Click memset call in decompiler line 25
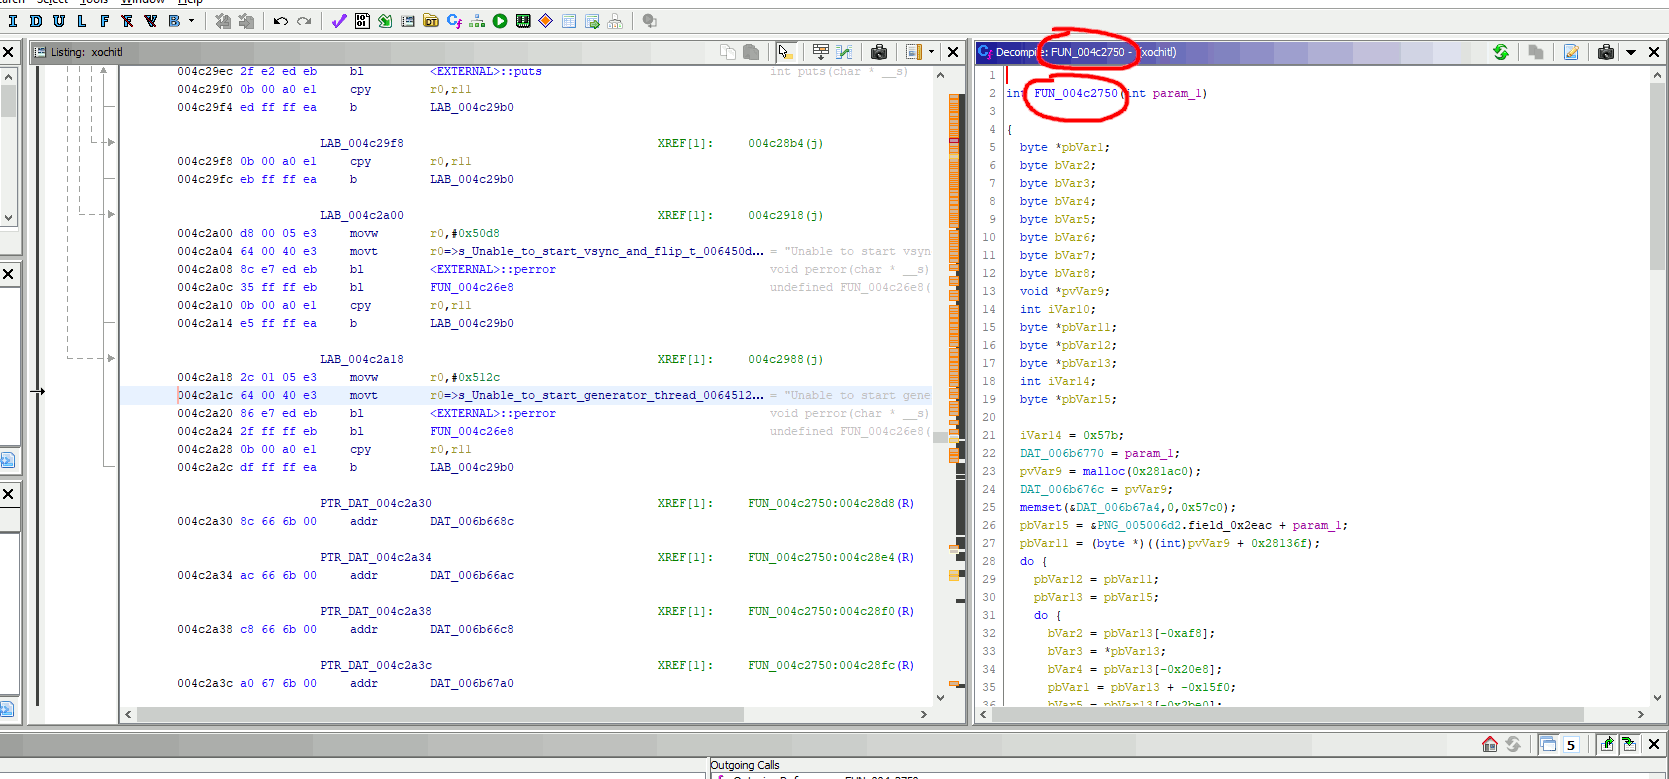The image size is (1669, 779). tap(1040, 508)
